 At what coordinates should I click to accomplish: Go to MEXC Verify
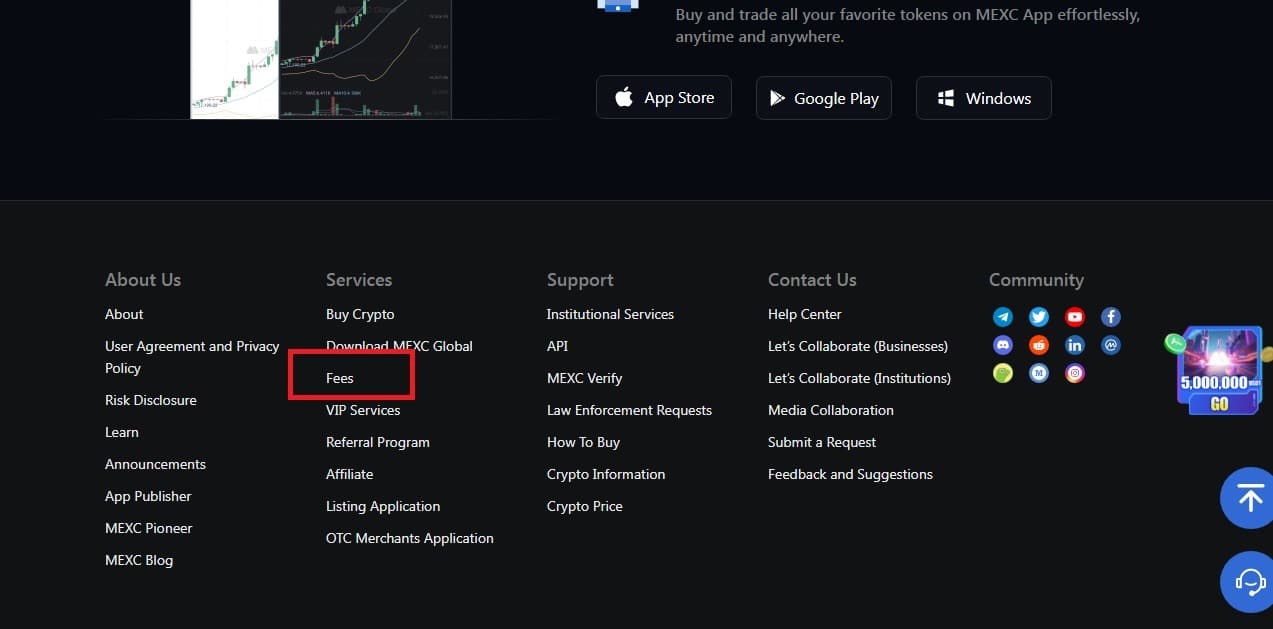click(x=584, y=378)
